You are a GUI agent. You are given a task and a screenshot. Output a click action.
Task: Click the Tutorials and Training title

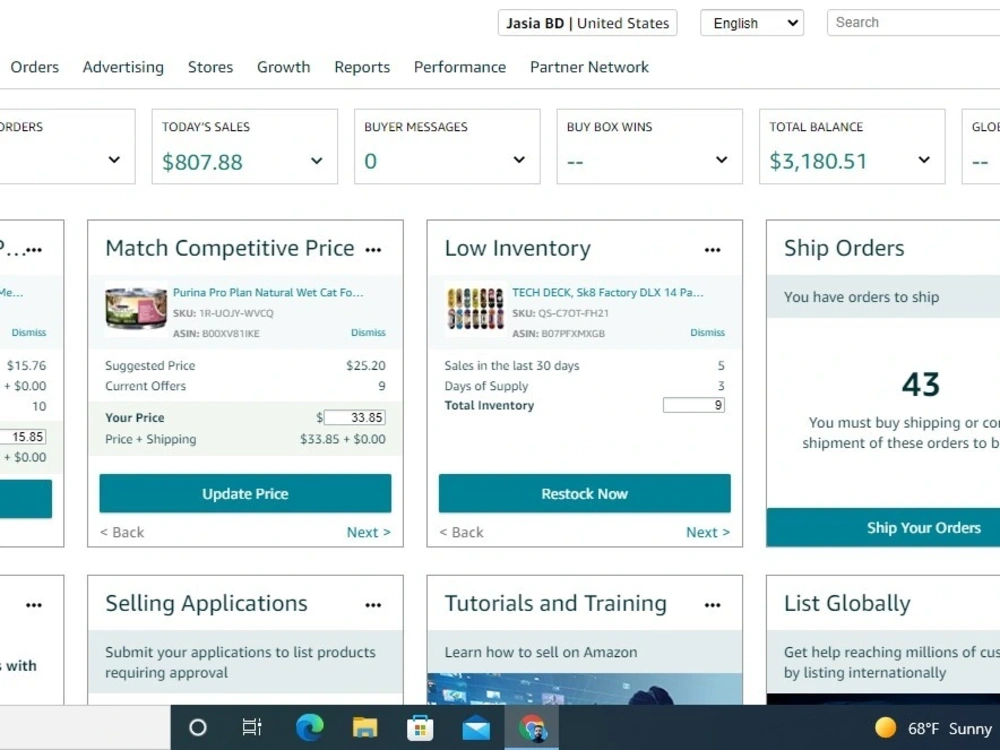tap(555, 603)
